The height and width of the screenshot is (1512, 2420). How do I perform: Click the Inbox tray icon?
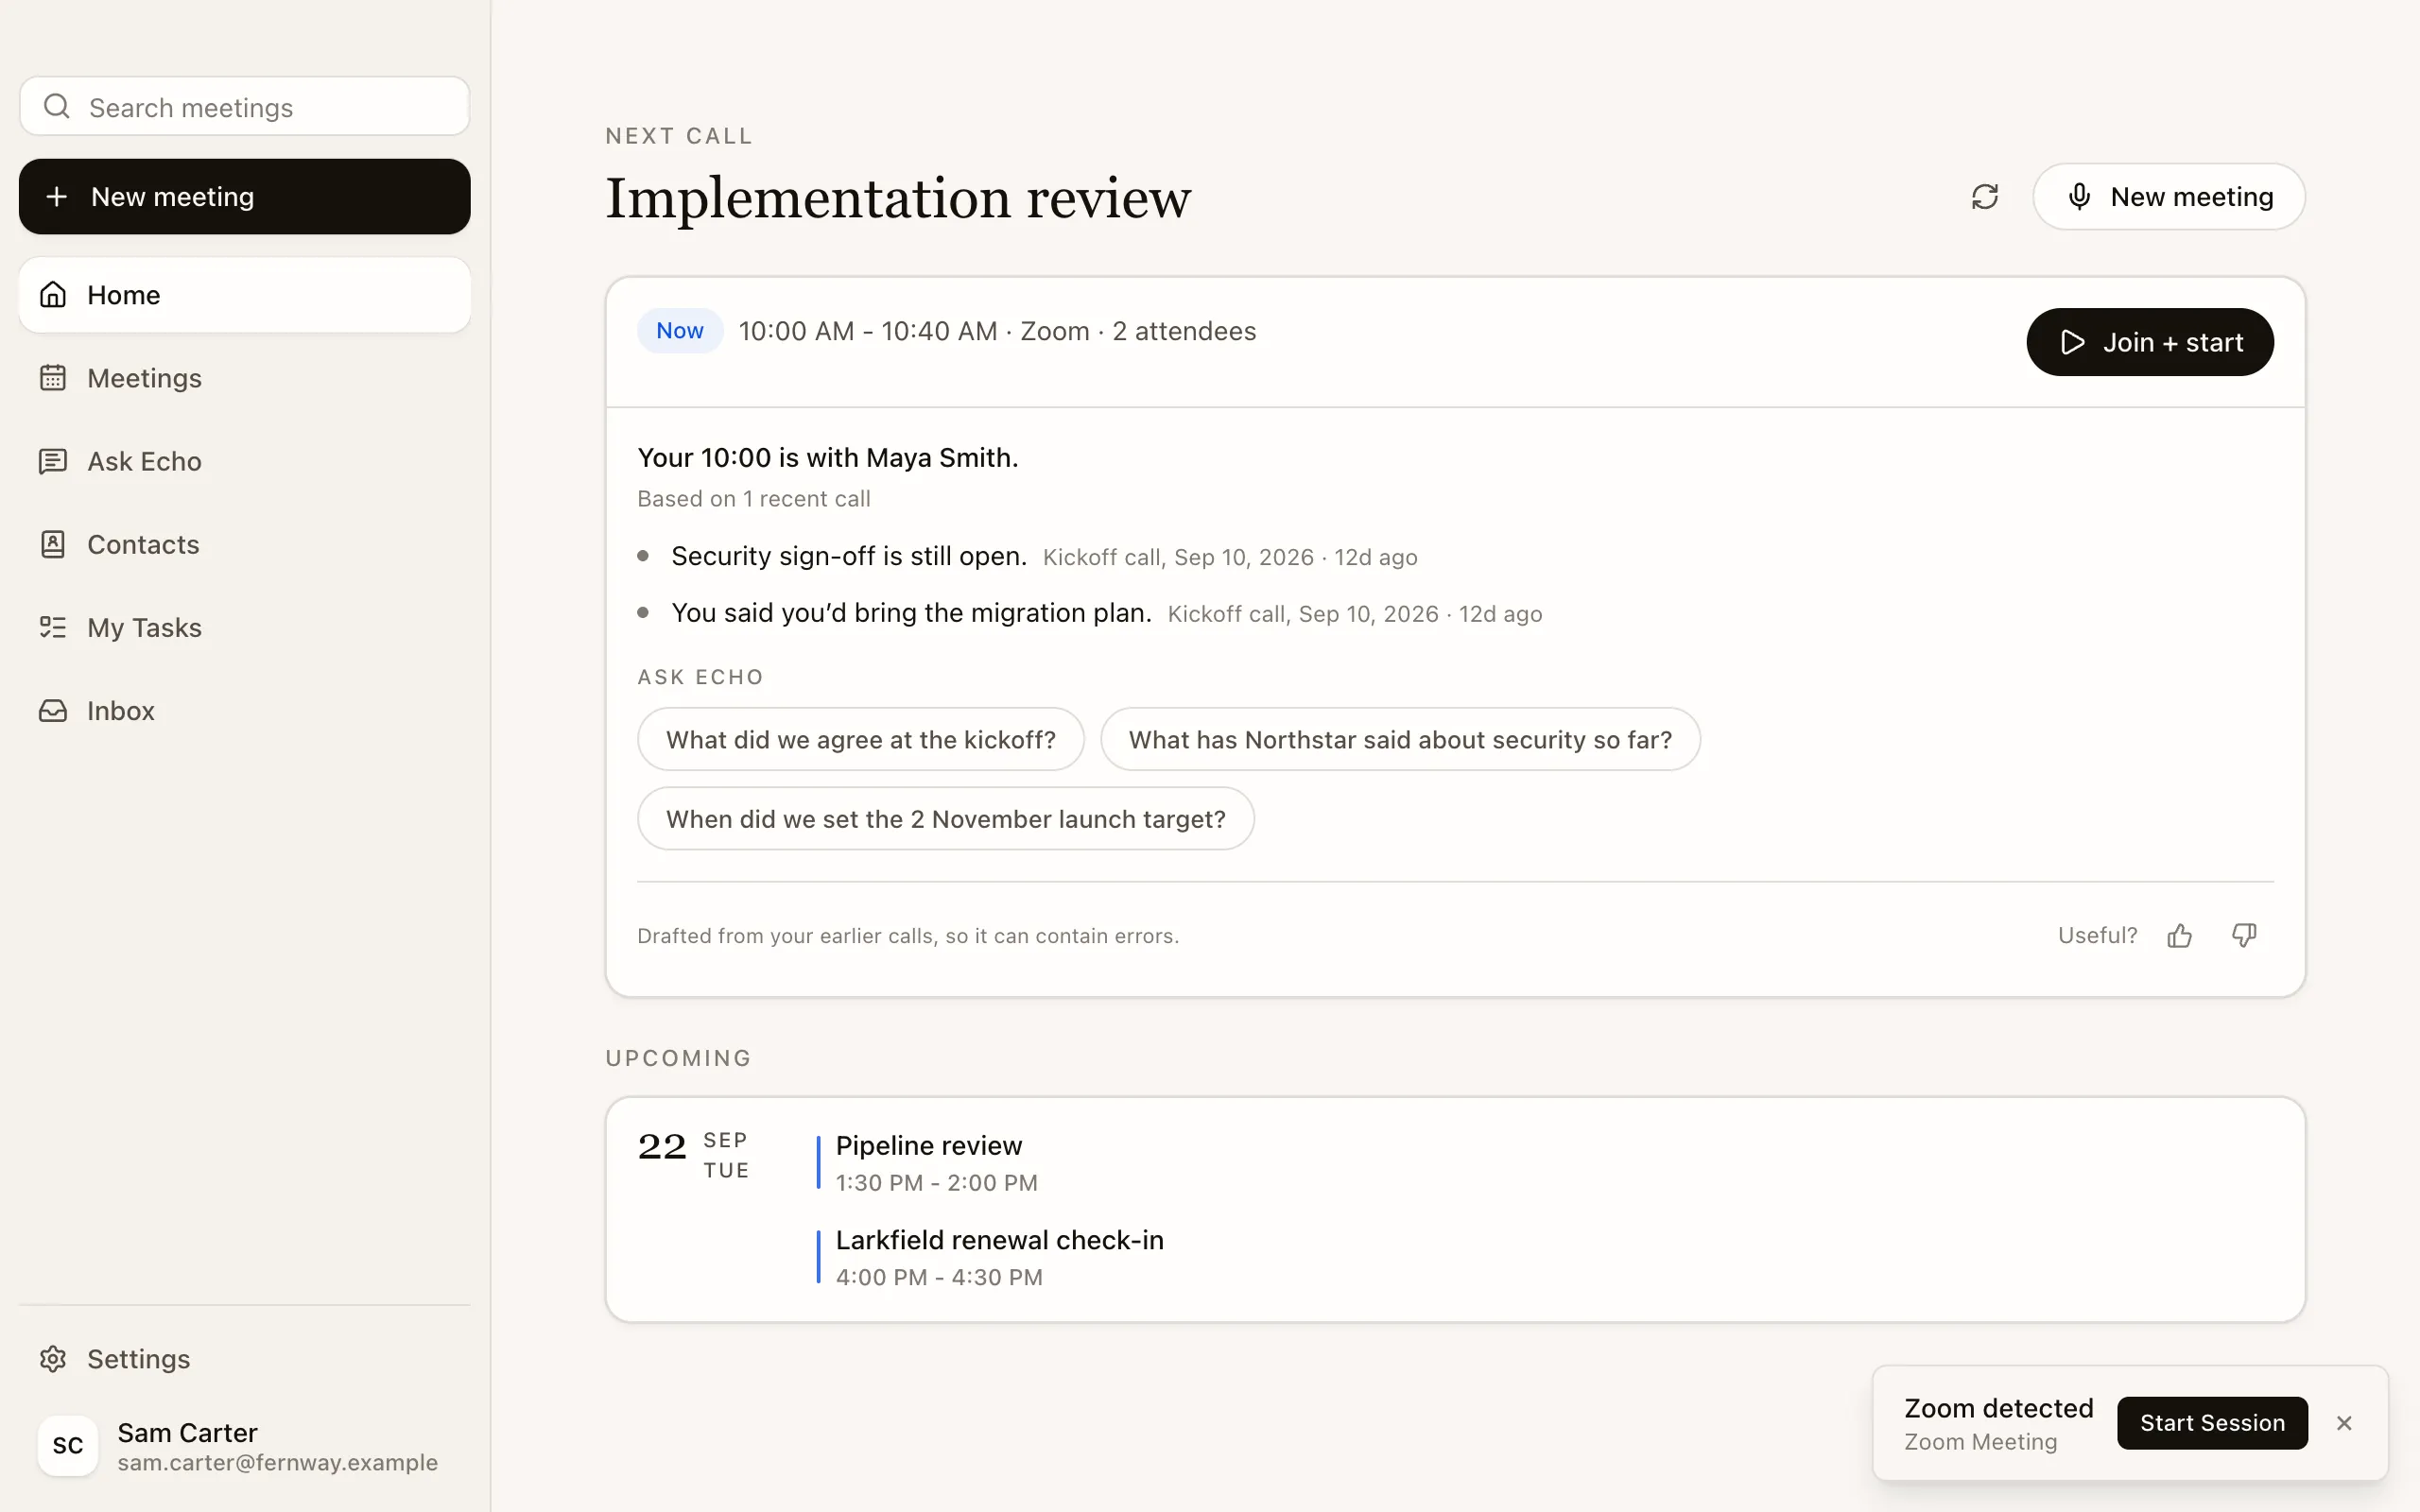(x=53, y=710)
